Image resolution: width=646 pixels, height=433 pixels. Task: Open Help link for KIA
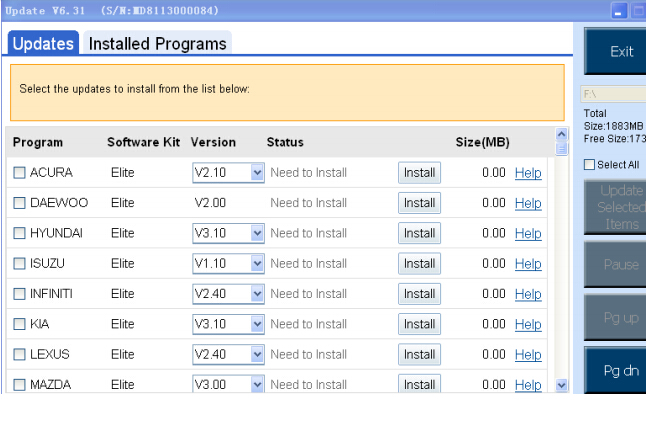[528, 324]
